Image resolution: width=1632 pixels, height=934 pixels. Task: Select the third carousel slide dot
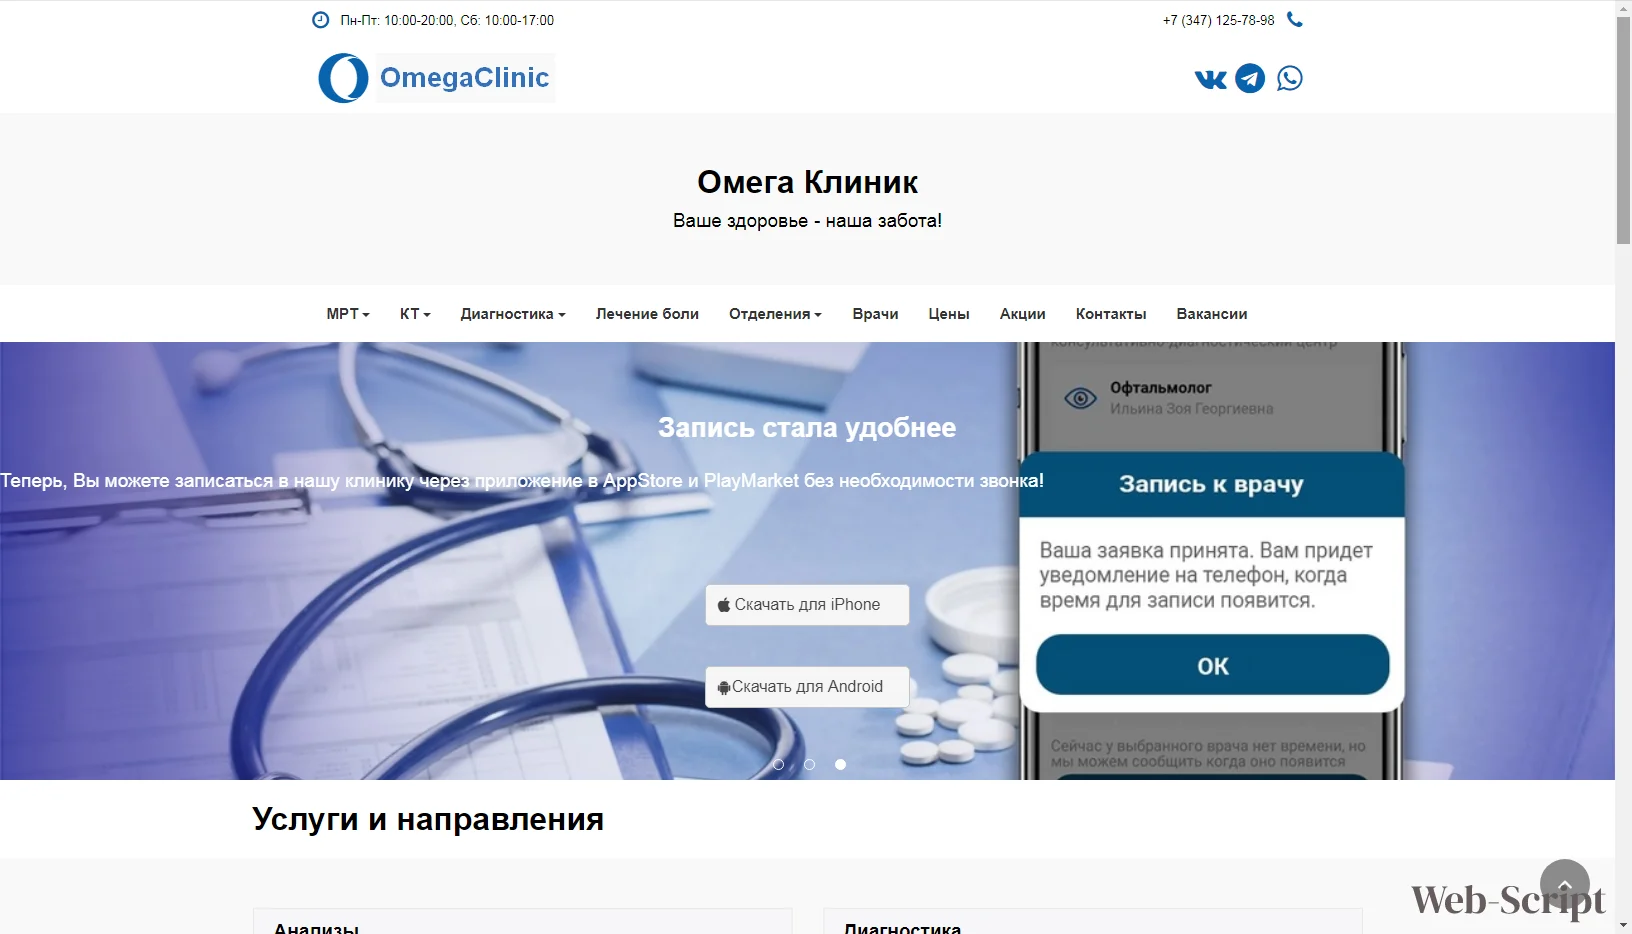pyautogui.click(x=840, y=764)
